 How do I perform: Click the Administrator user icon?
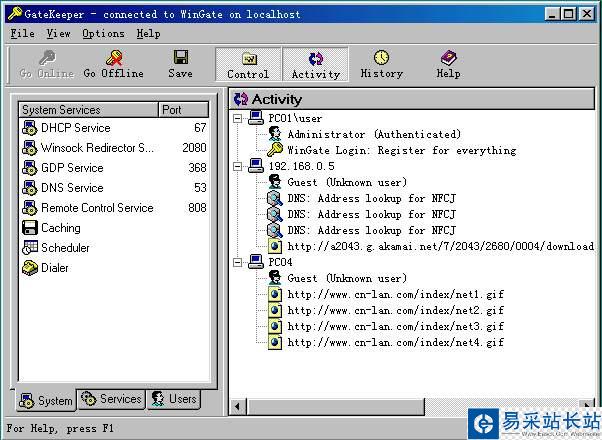point(275,134)
